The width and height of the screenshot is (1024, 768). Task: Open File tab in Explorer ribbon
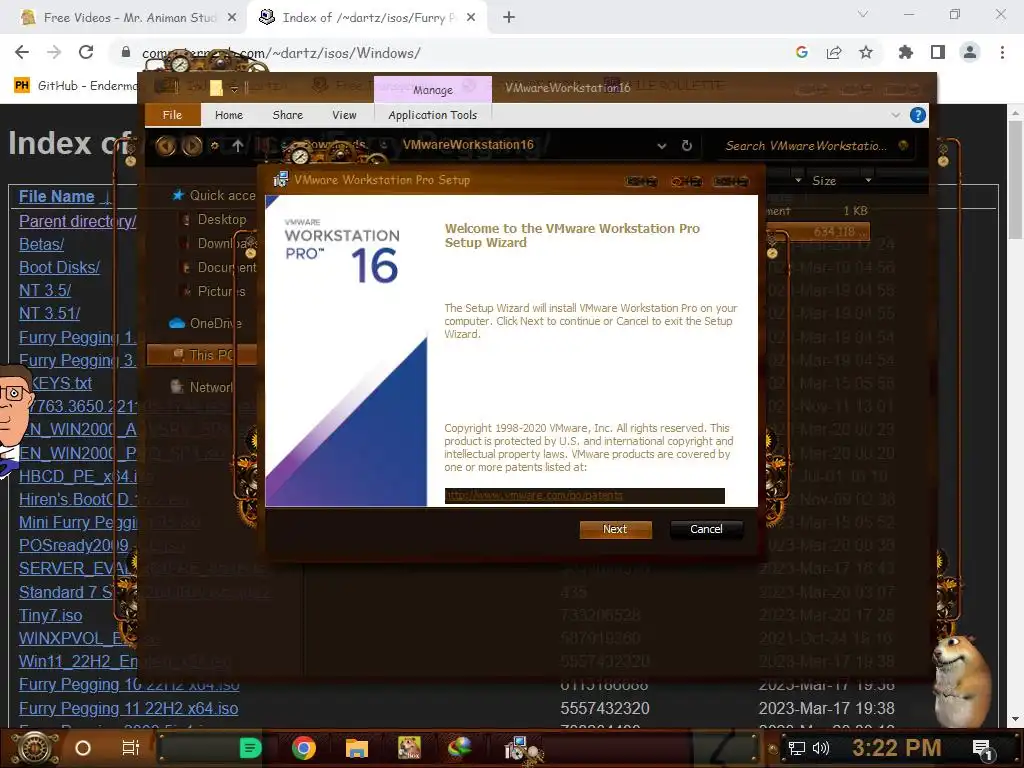pos(172,115)
